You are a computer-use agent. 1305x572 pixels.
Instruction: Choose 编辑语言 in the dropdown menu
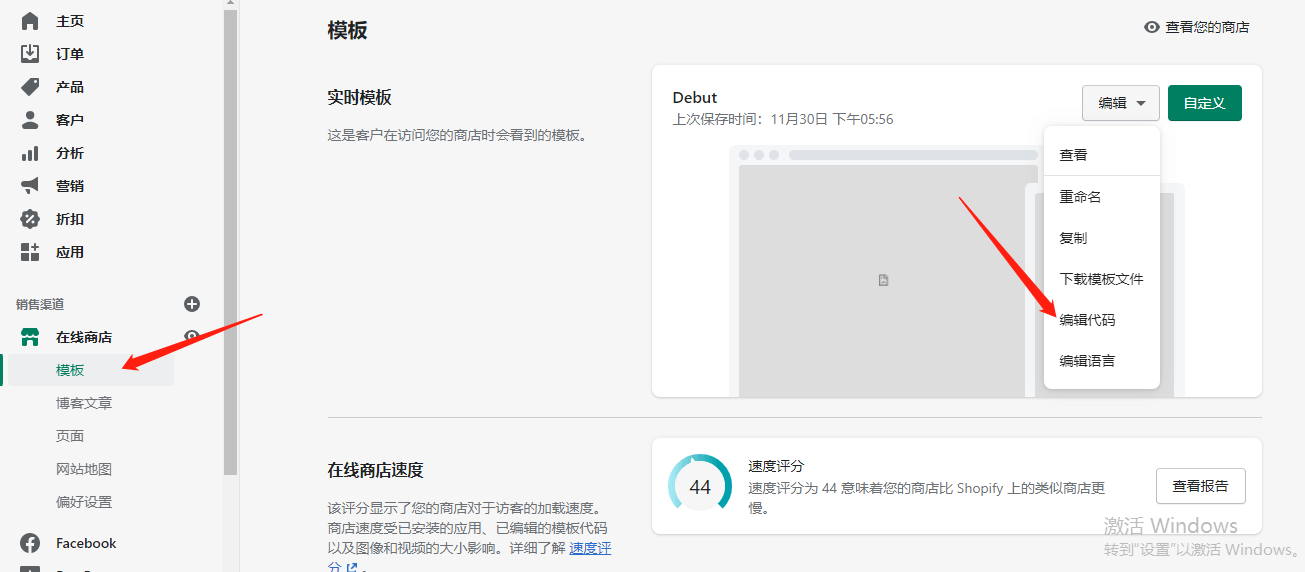click(x=1101, y=361)
